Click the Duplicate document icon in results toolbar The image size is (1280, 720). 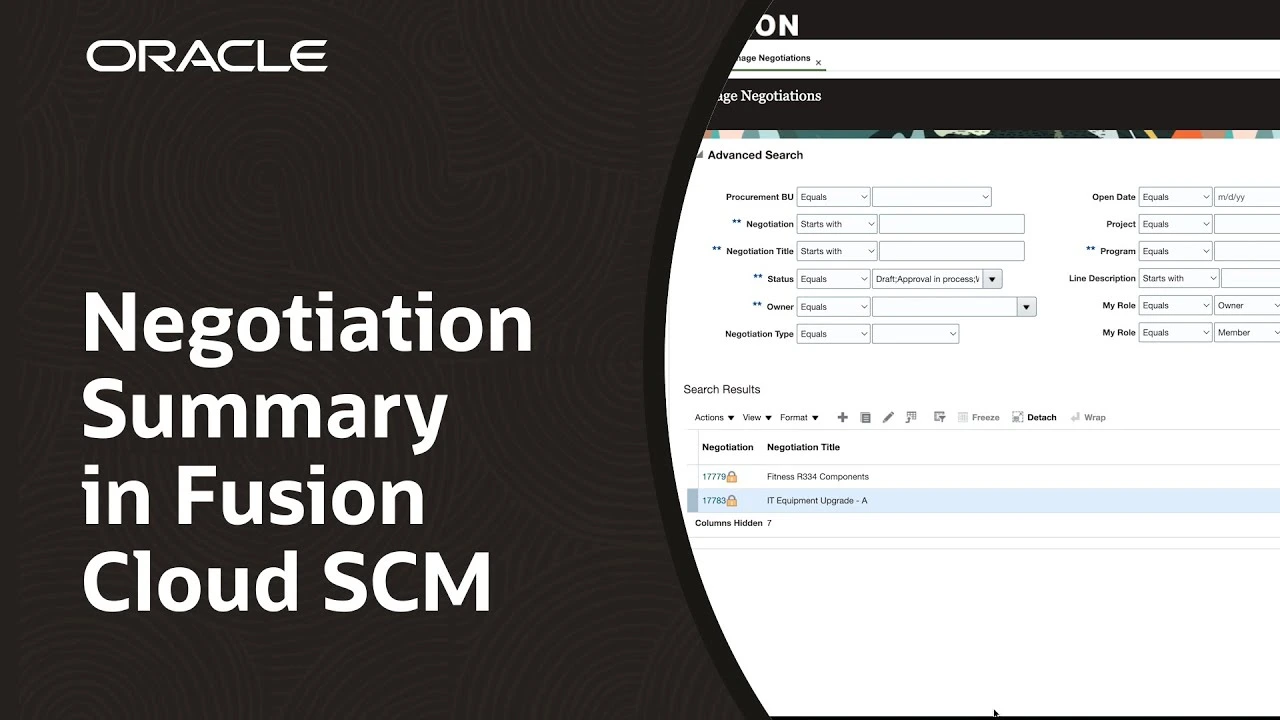tap(865, 417)
